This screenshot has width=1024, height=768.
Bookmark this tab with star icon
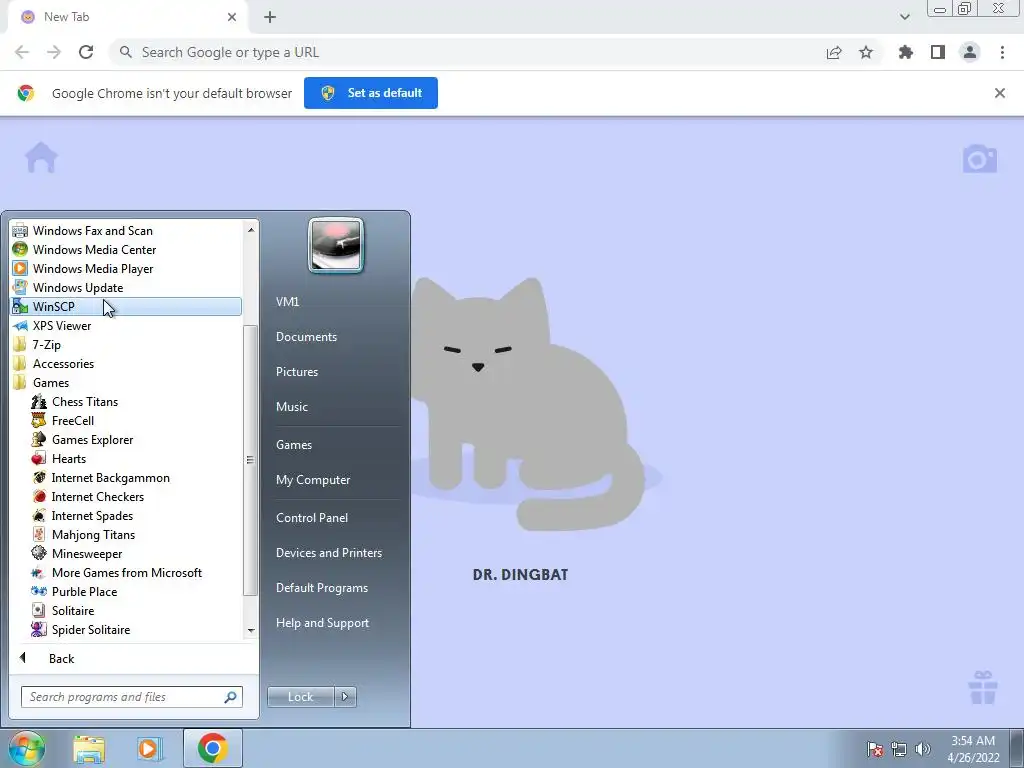866,52
